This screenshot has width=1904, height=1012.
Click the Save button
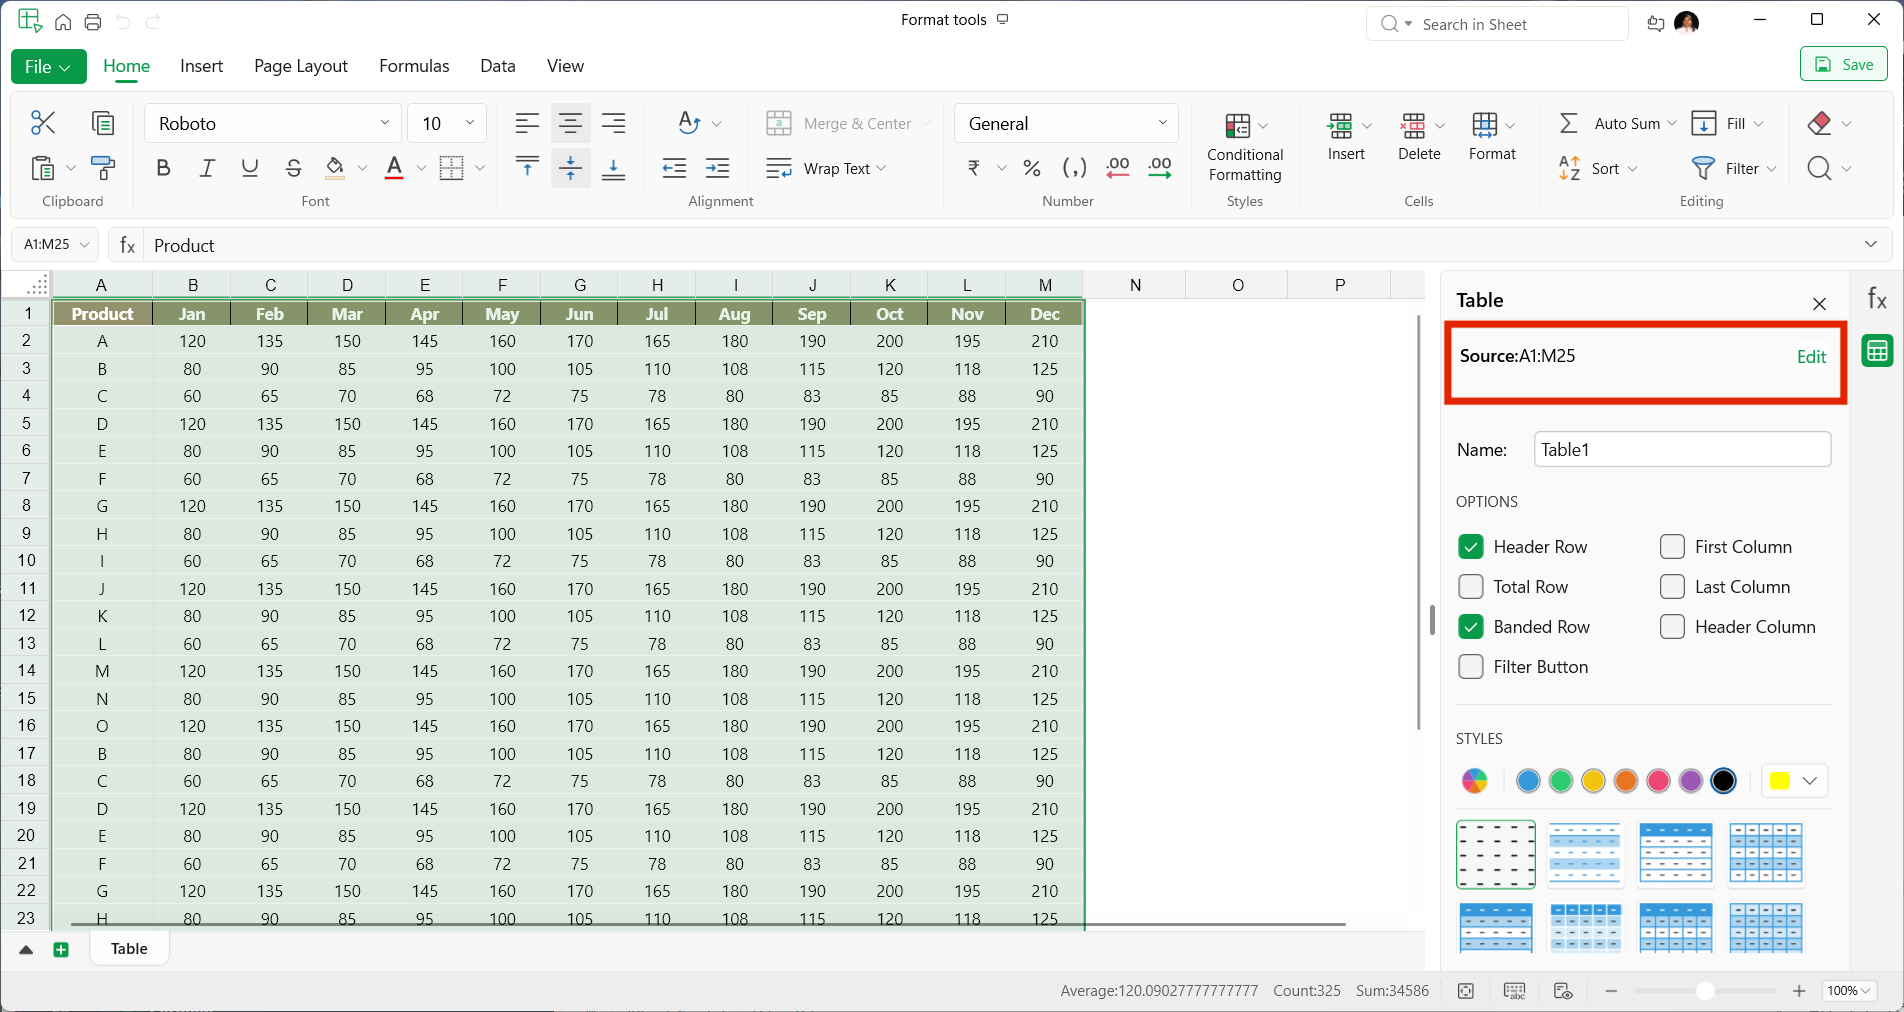click(1843, 64)
